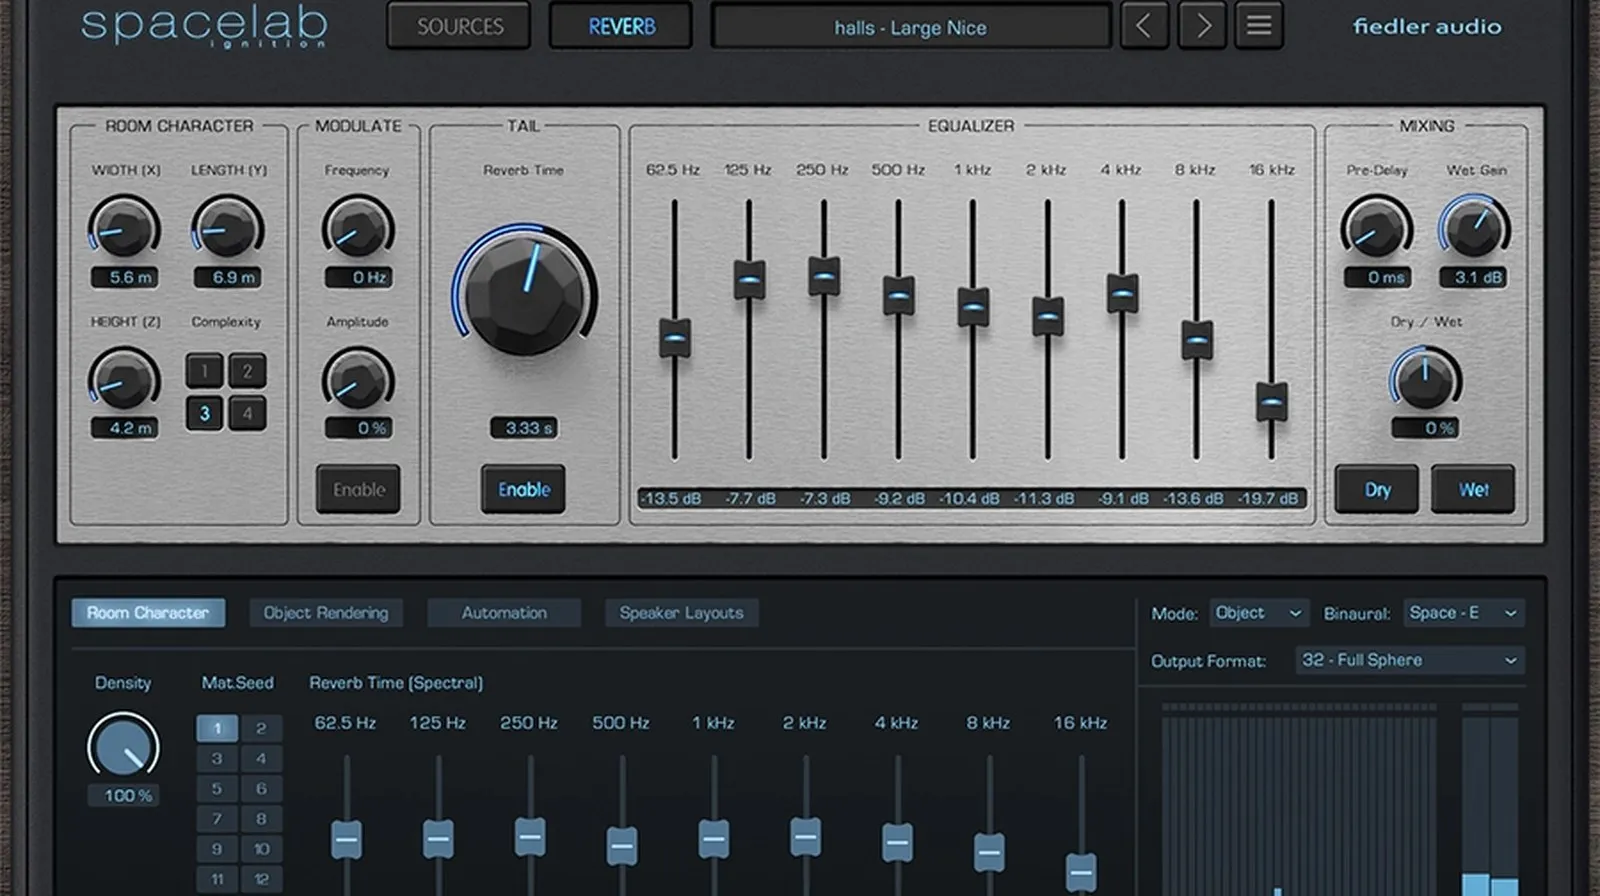
Task: Open the Object Rendering tab
Action: point(326,613)
